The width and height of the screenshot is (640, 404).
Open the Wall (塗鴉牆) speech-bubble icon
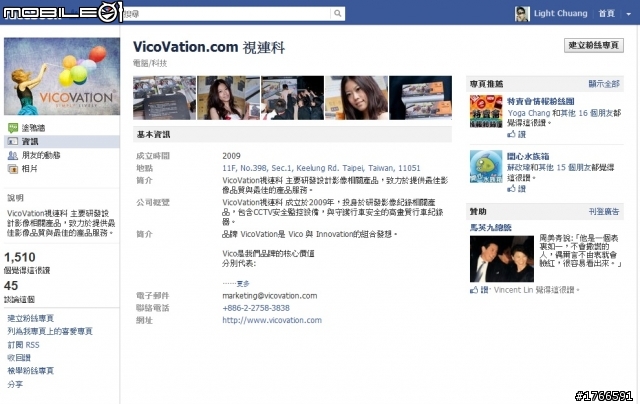click(x=13, y=128)
